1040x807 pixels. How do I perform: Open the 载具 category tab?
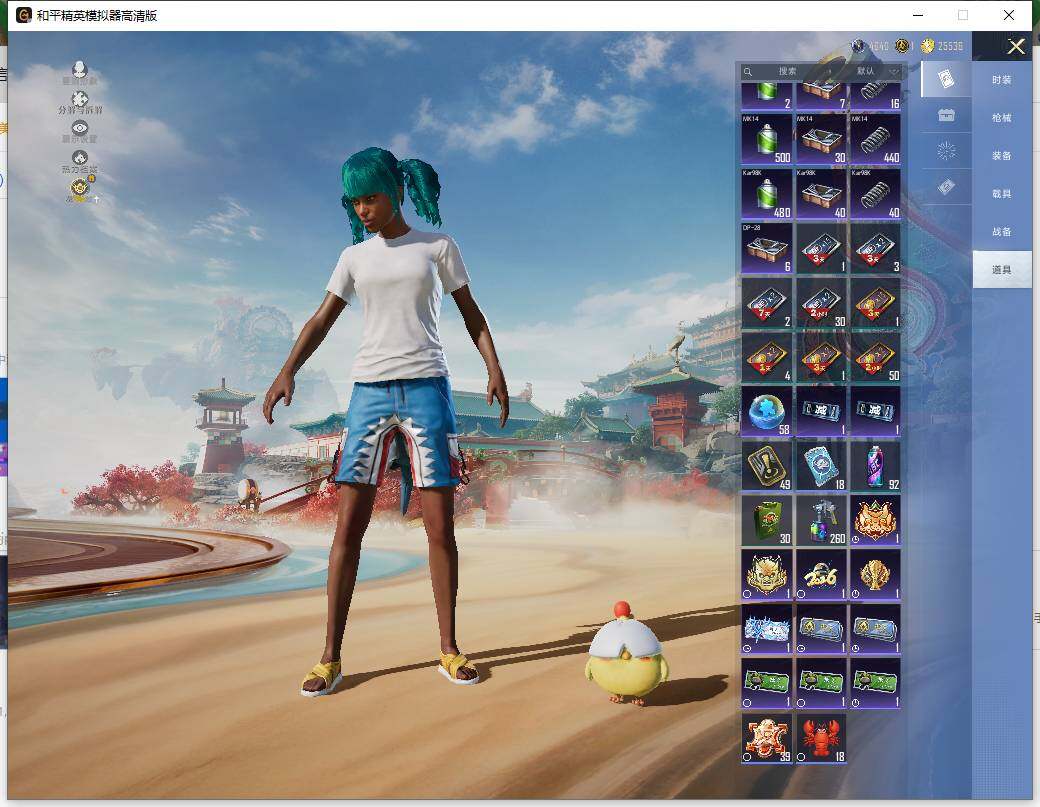coord(1001,194)
